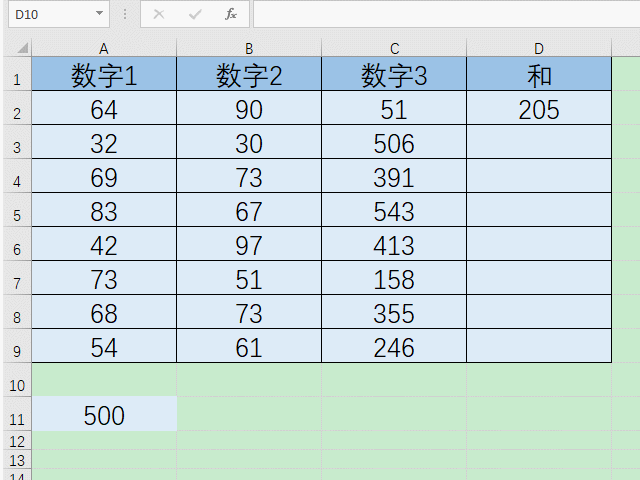Open the Name Box dropdown arrow
Screen dimensions: 640x480
[99, 13]
